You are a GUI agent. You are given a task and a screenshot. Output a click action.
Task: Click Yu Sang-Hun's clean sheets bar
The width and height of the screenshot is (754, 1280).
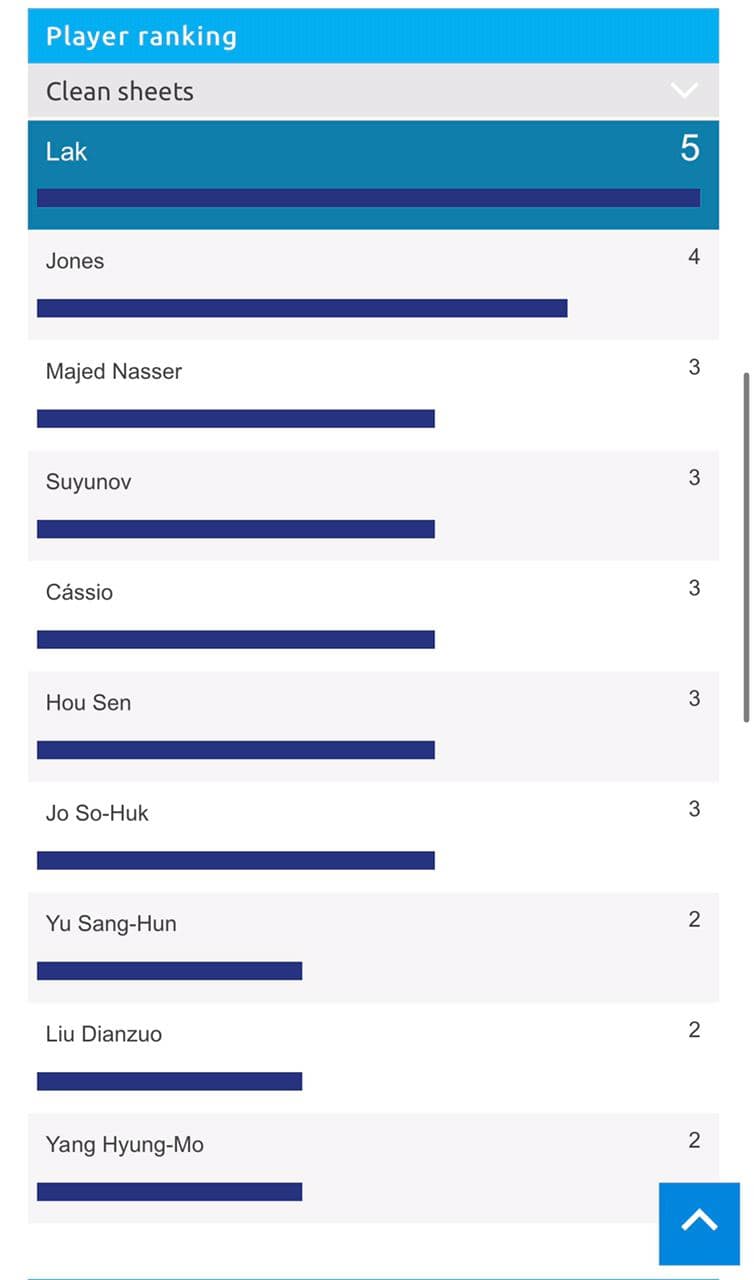click(x=170, y=971)
